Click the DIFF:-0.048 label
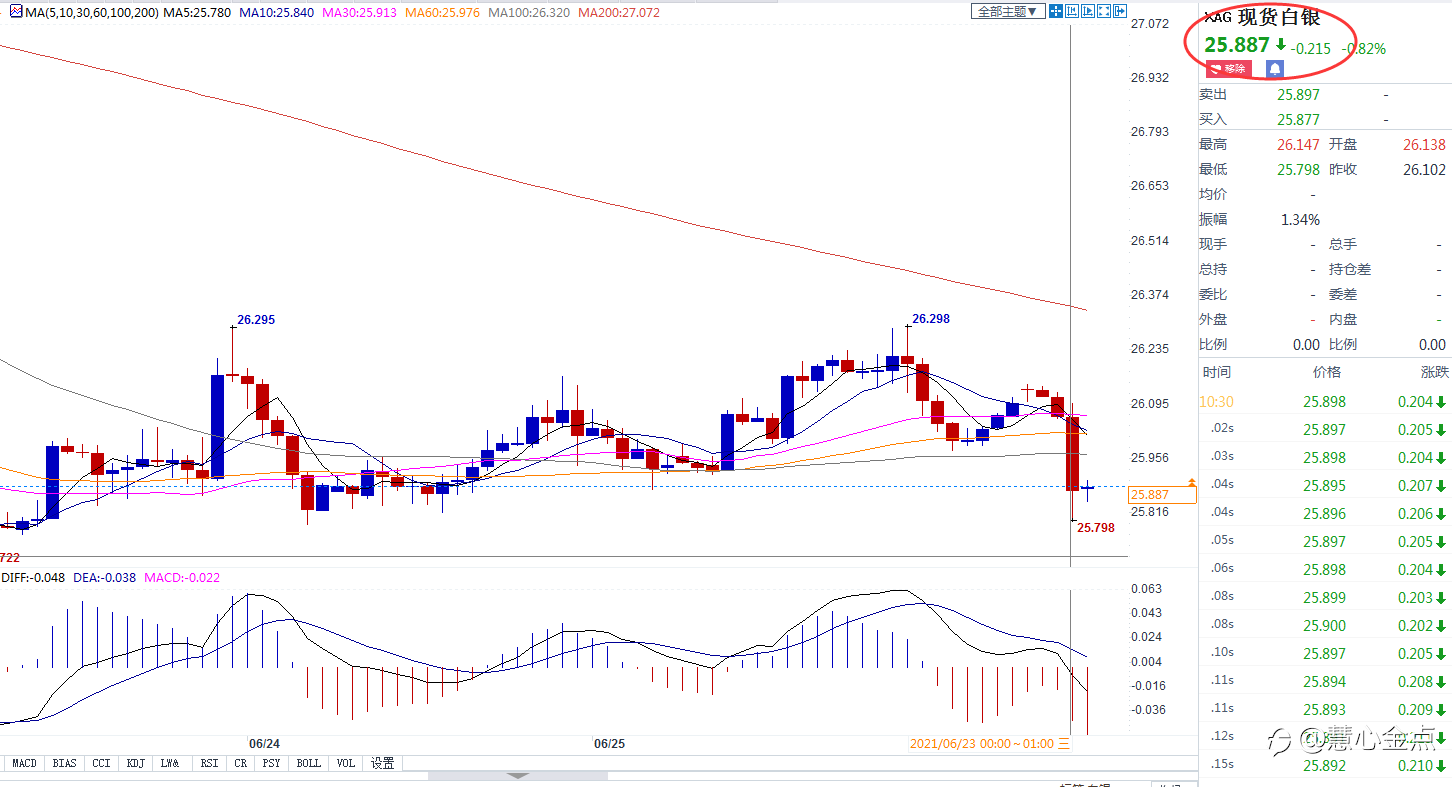This screenshot has height=787, width=1452. (33, 578)
